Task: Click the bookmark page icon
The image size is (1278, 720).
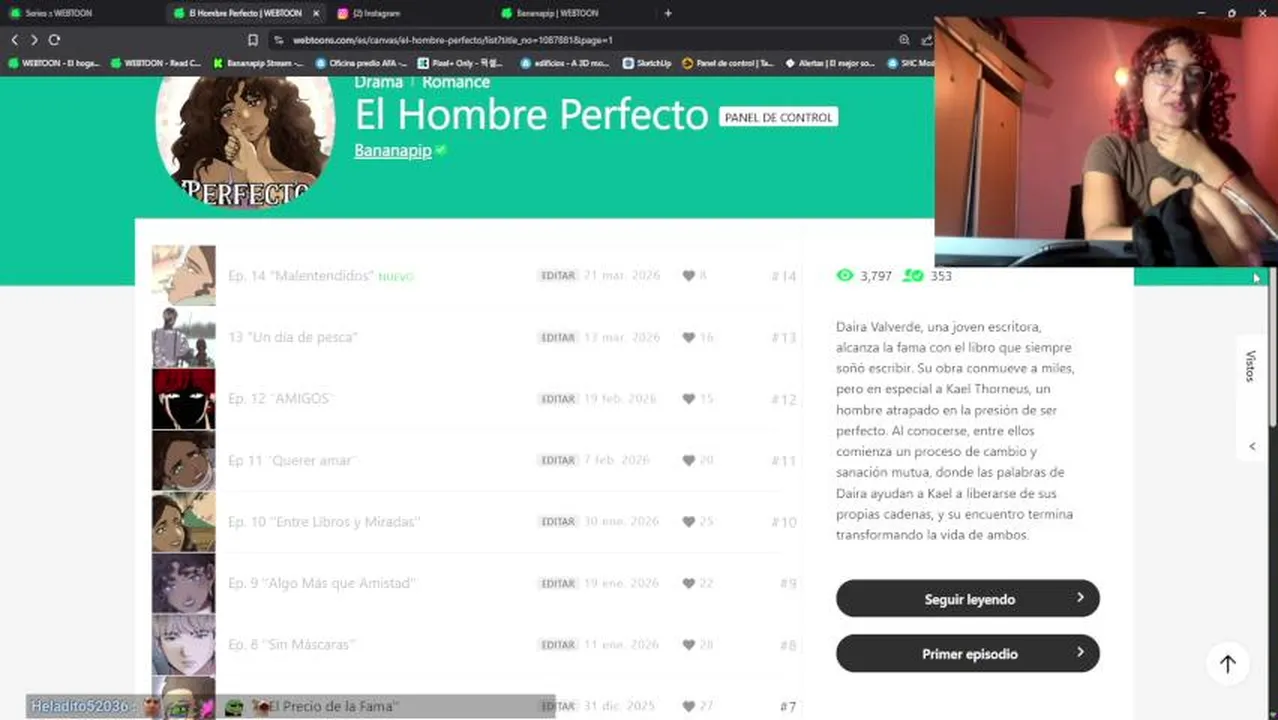Action: point(252,40)
